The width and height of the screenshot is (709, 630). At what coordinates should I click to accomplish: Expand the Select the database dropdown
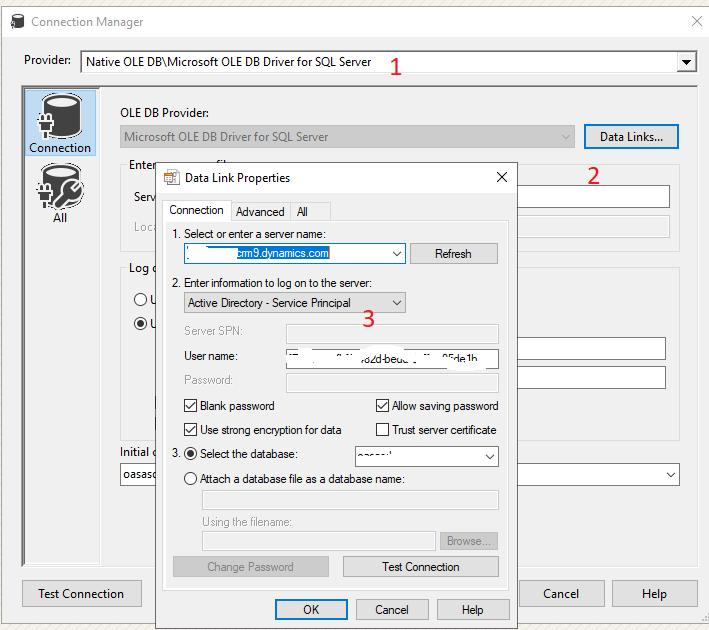point(489,457)
